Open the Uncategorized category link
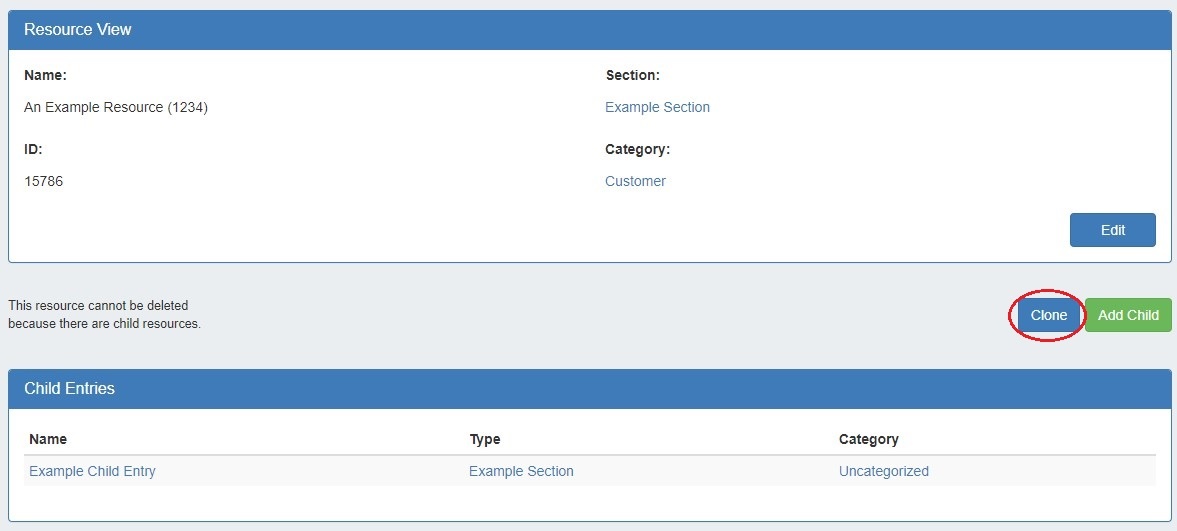 coord(883,471)
